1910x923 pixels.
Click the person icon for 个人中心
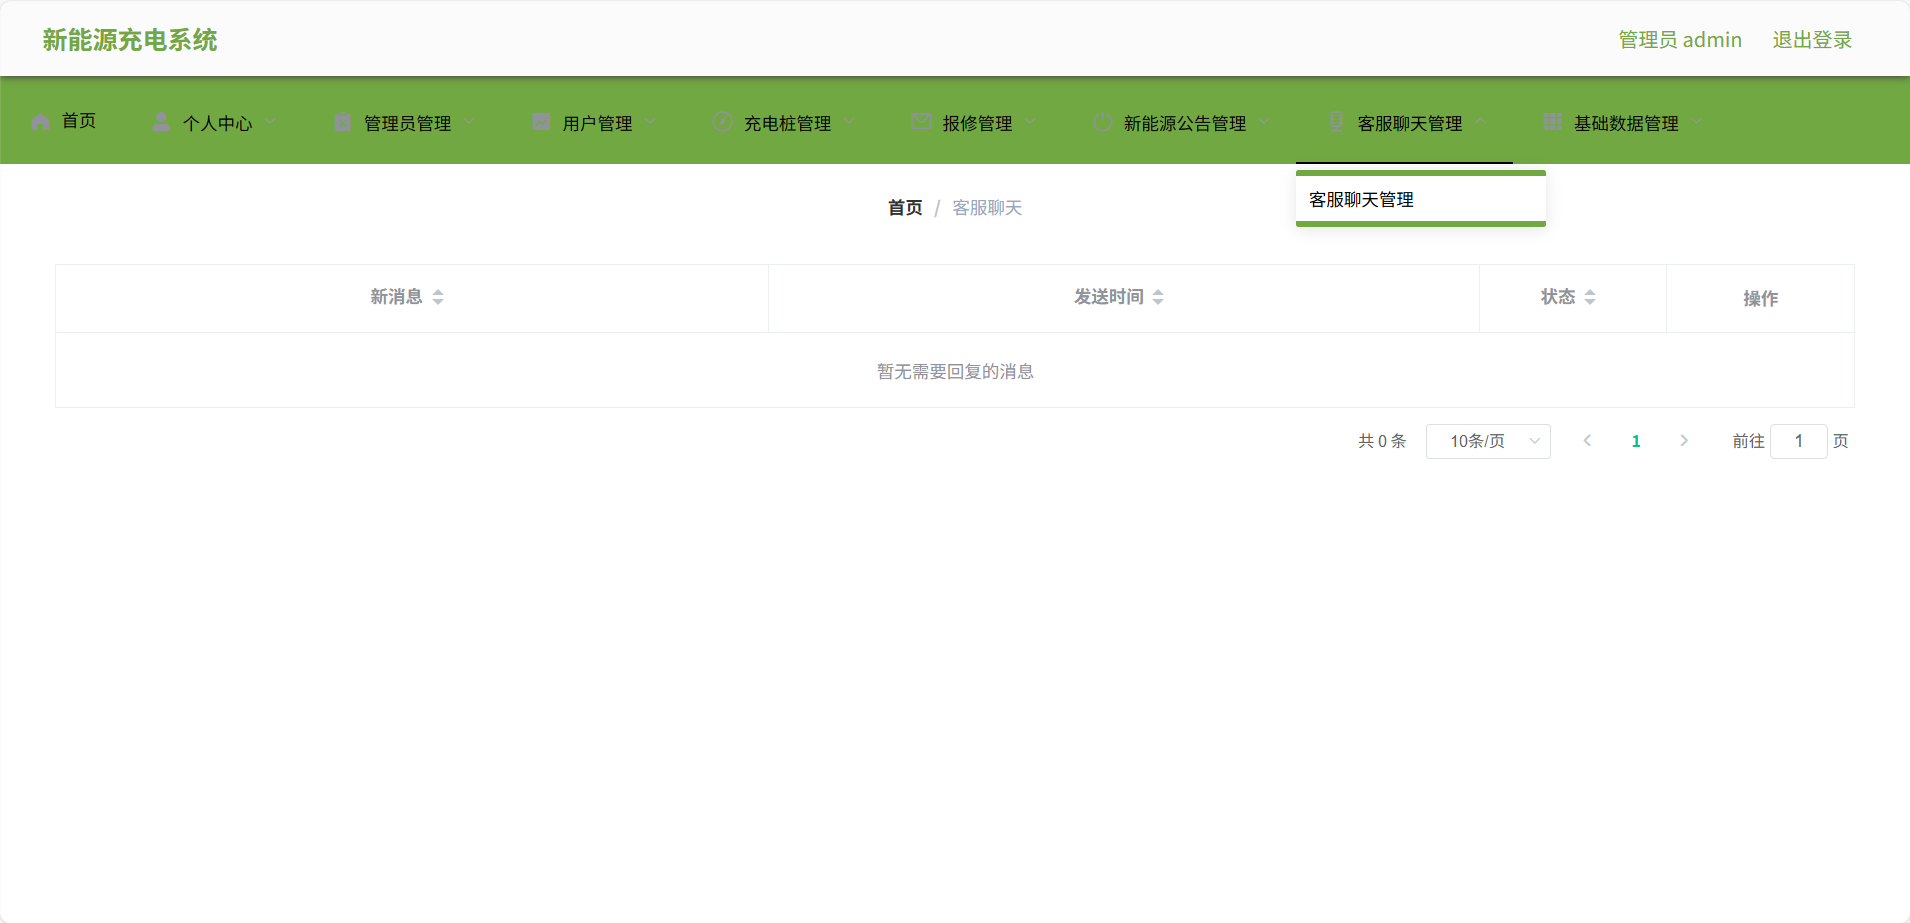click(x=161, y=122)
